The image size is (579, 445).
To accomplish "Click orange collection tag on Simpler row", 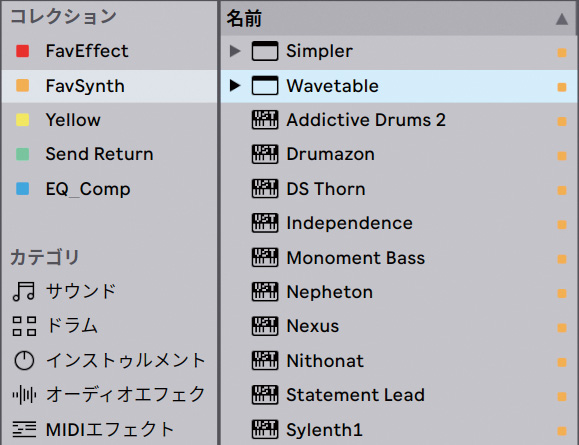I will click(x=562, y=53).
